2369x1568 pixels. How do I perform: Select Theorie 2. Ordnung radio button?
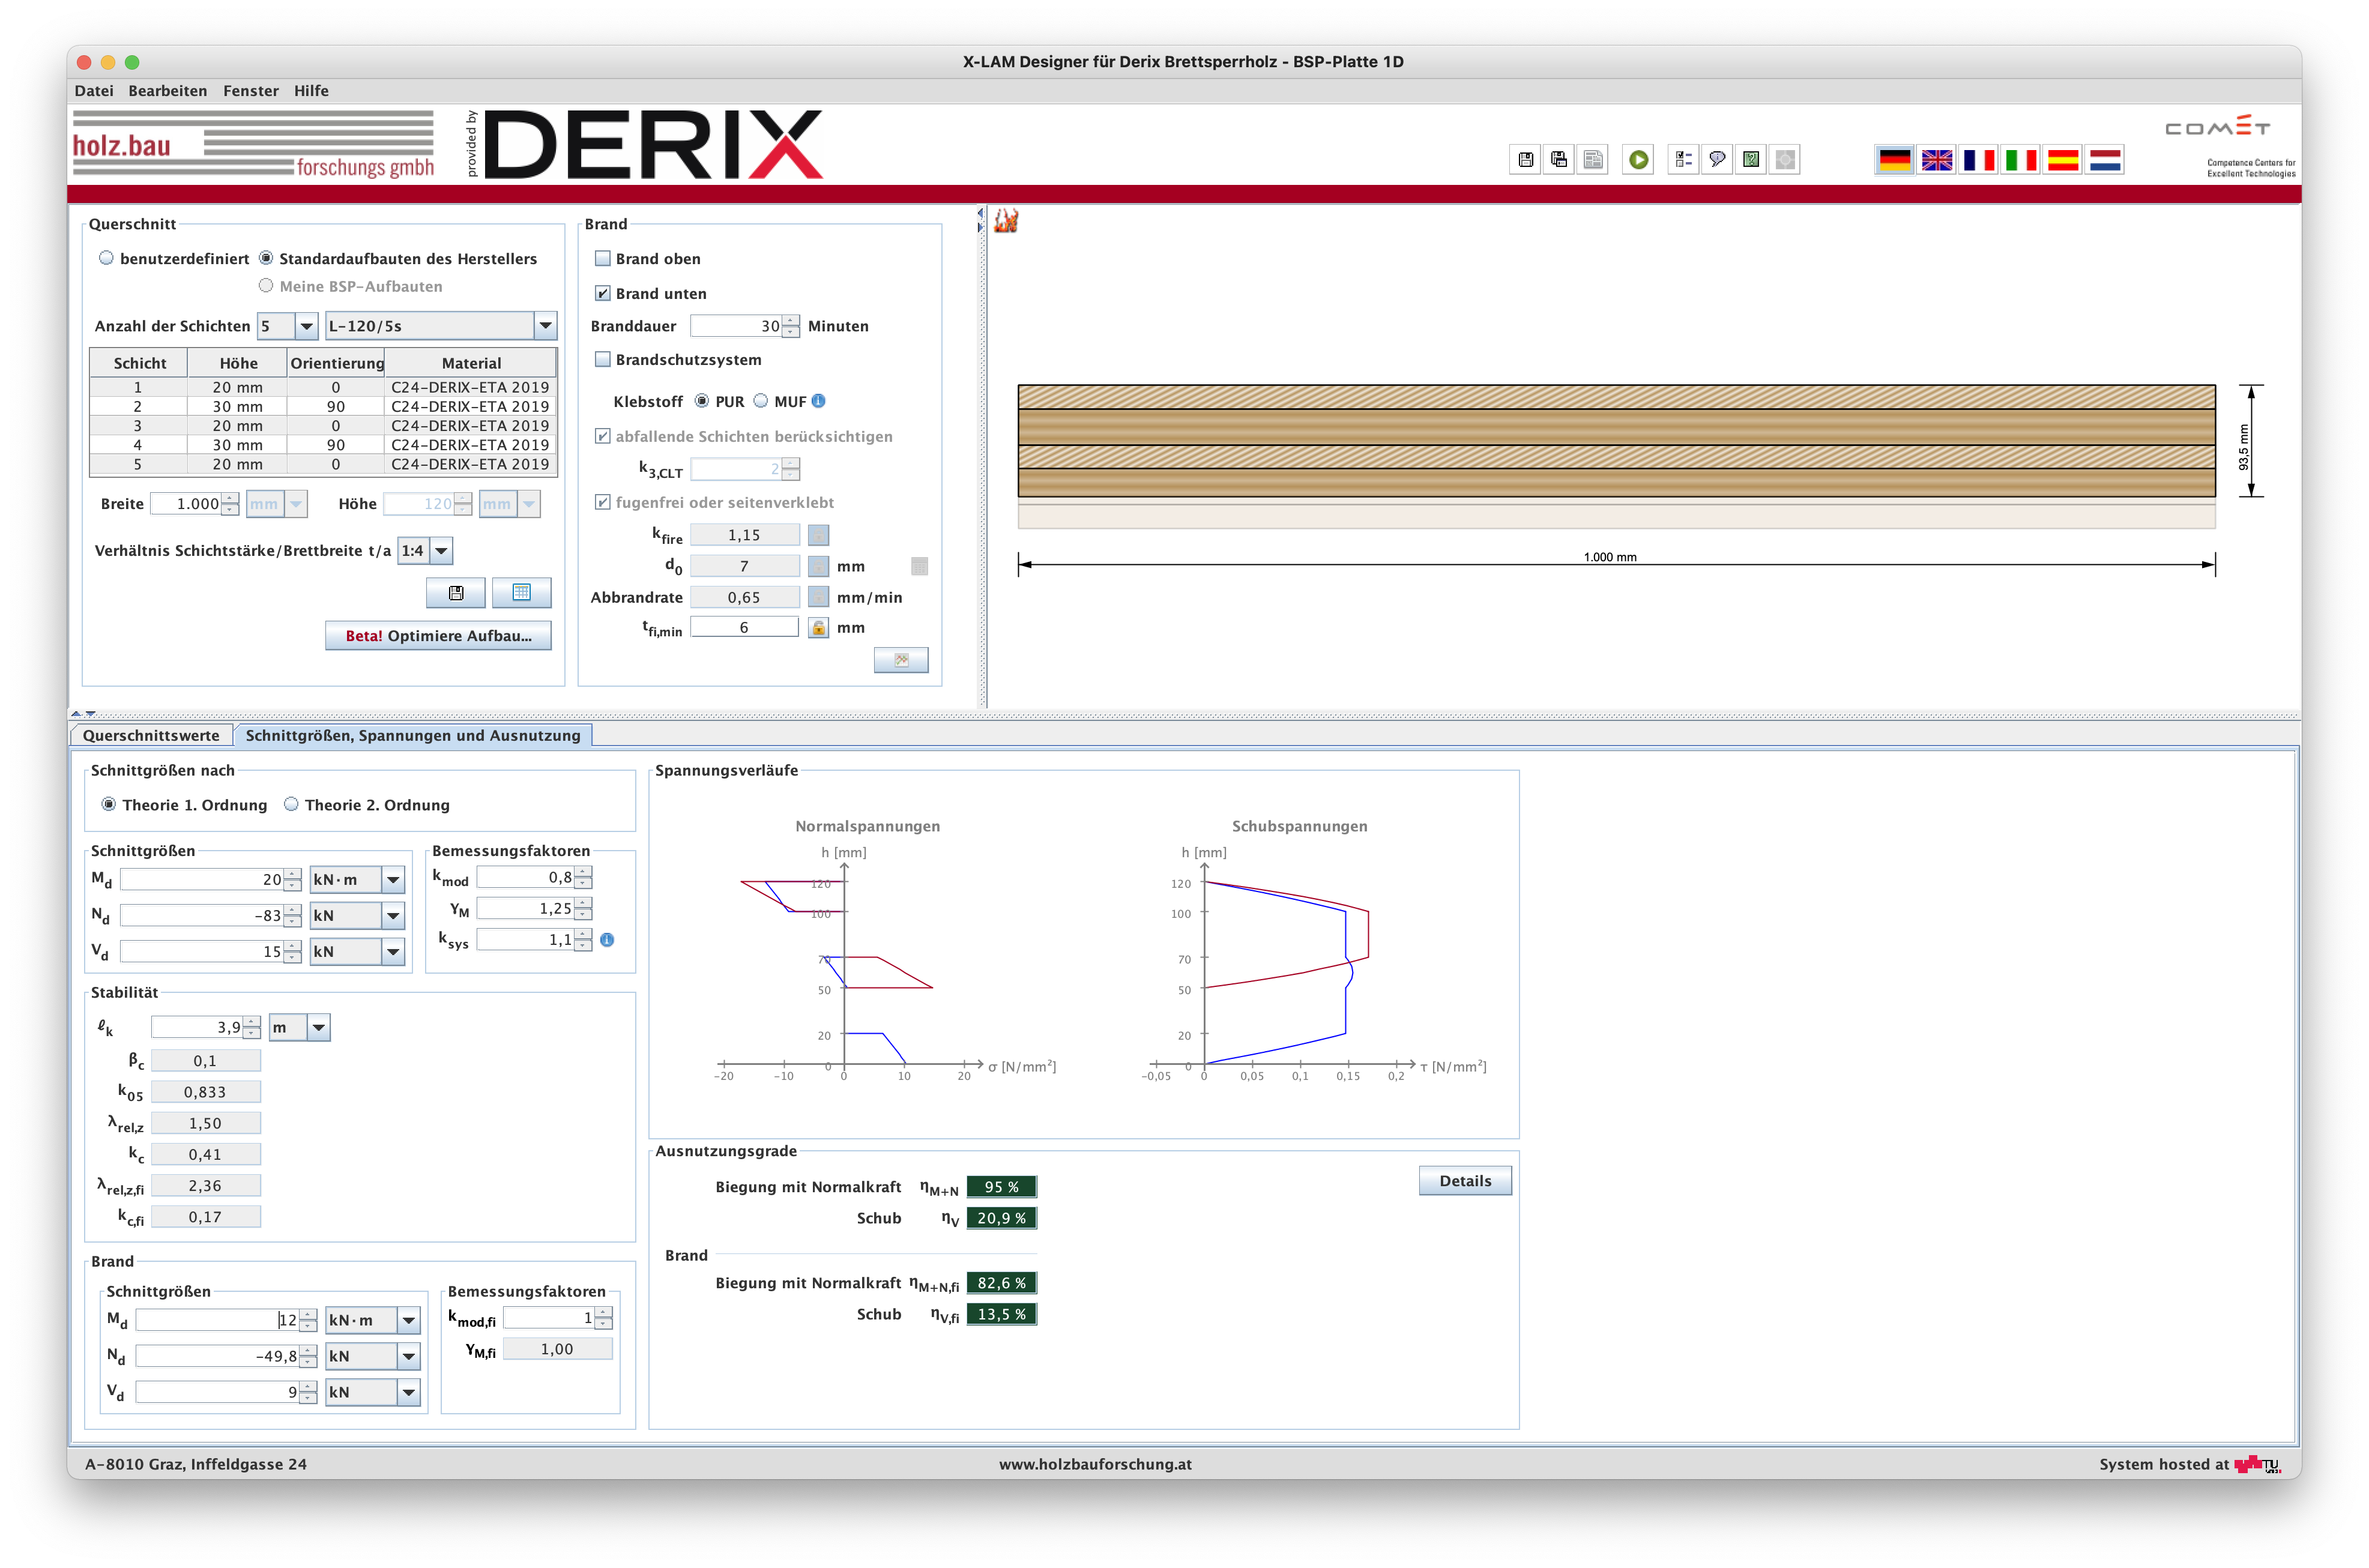pos(291,804)
